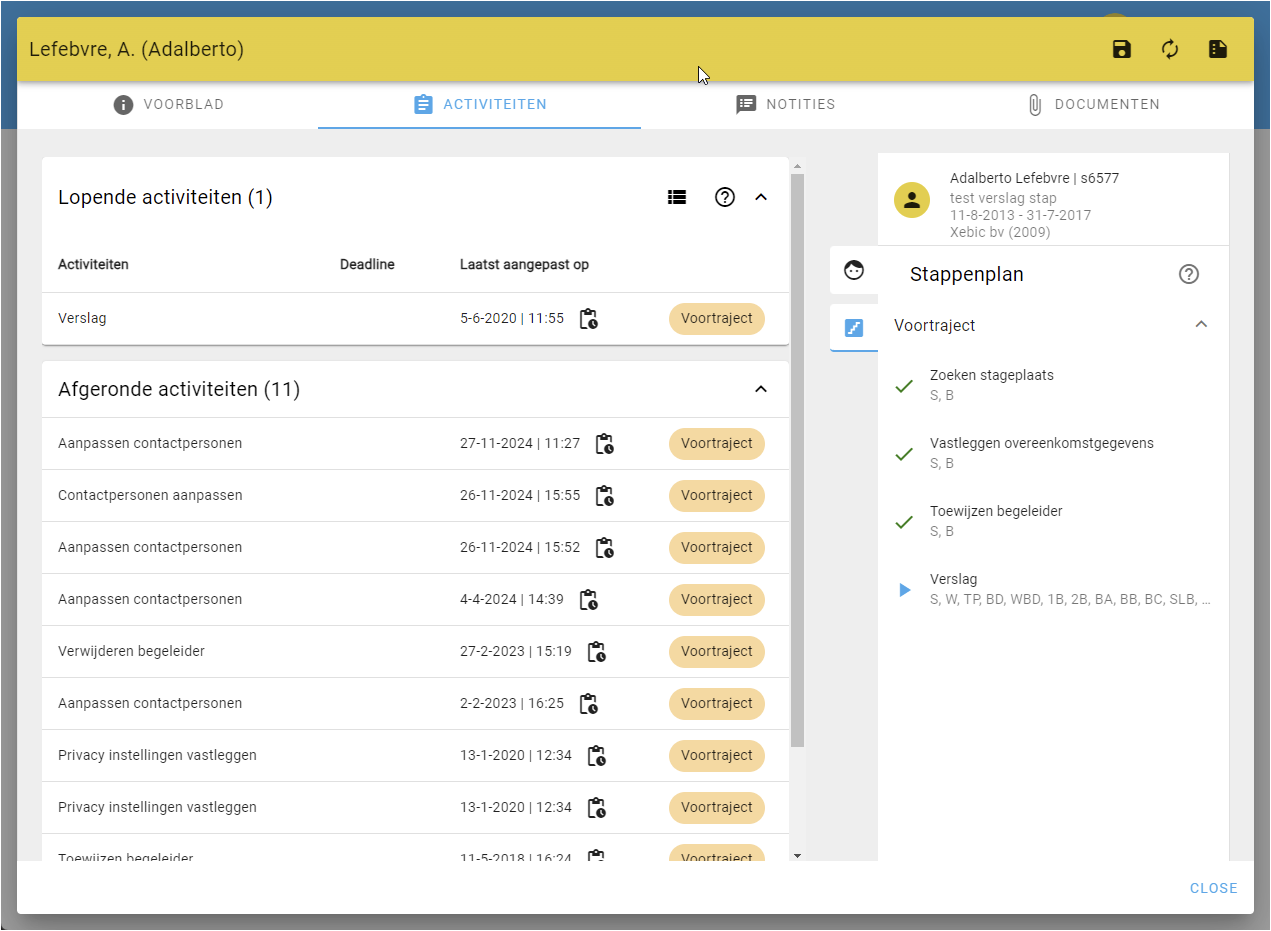Click clipboard clock icon in Verwijderen begeleider row
The image size is (1271, 931).
coord(597,651)
